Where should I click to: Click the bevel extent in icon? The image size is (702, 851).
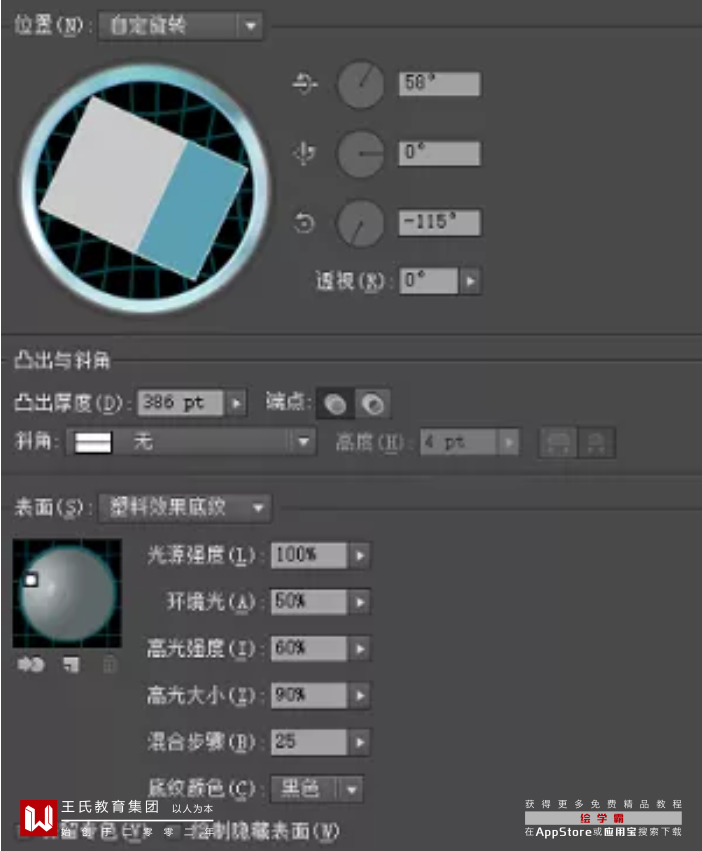[x=597, y=443]
